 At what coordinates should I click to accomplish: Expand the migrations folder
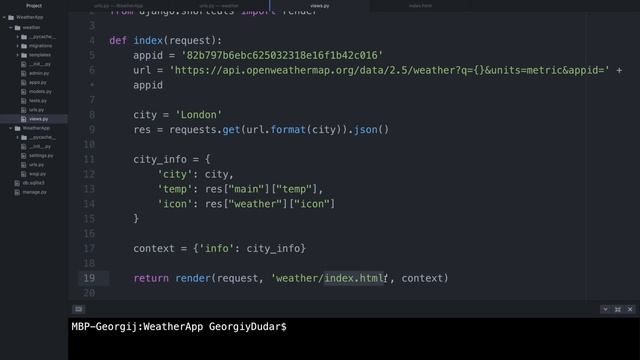click(18, 46)
